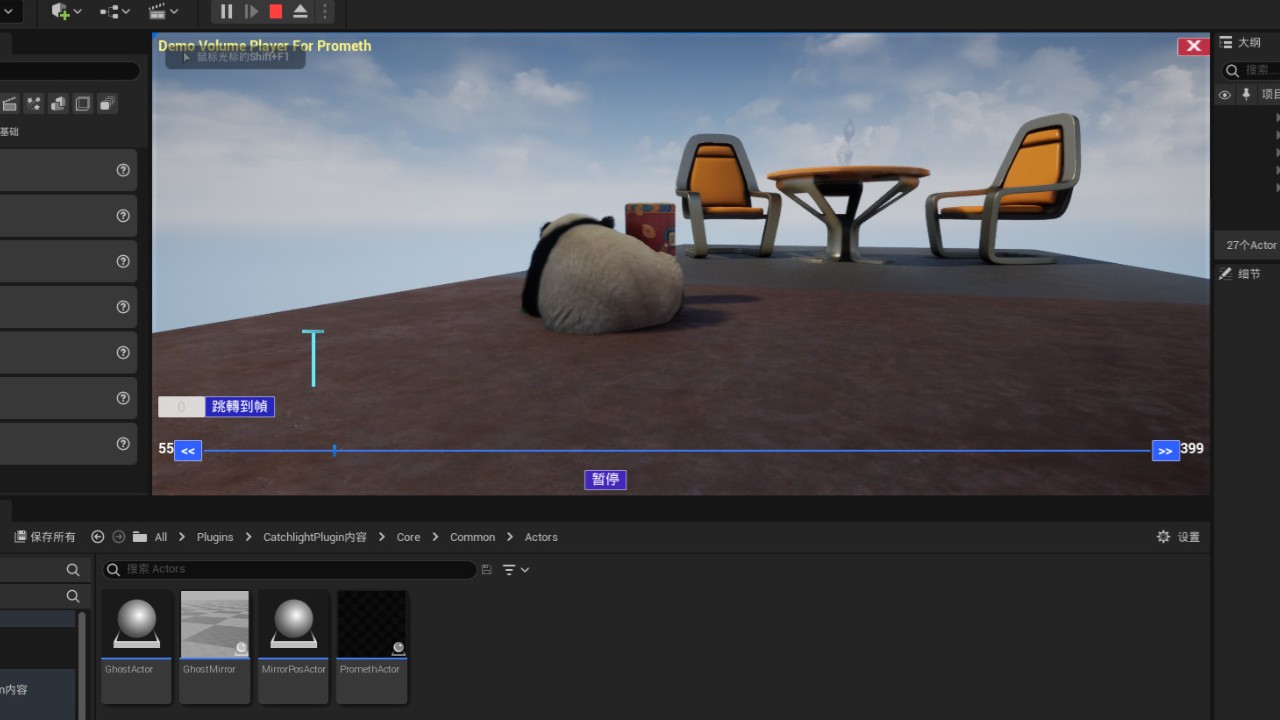Expand the chevron after Common breadcrumb
Screen dimensions: 1280x720
[510, 537]
